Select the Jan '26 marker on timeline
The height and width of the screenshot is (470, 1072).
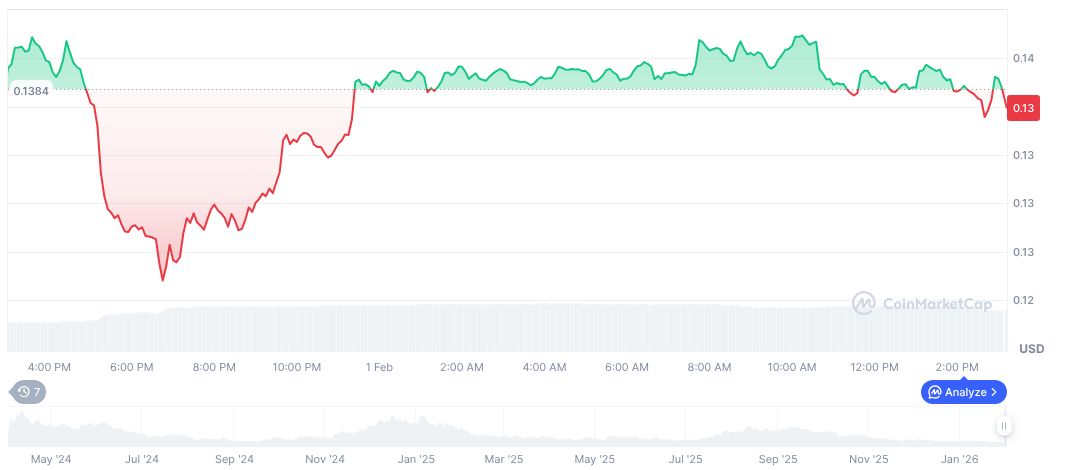pyautogui.click(x=959, y=460)
